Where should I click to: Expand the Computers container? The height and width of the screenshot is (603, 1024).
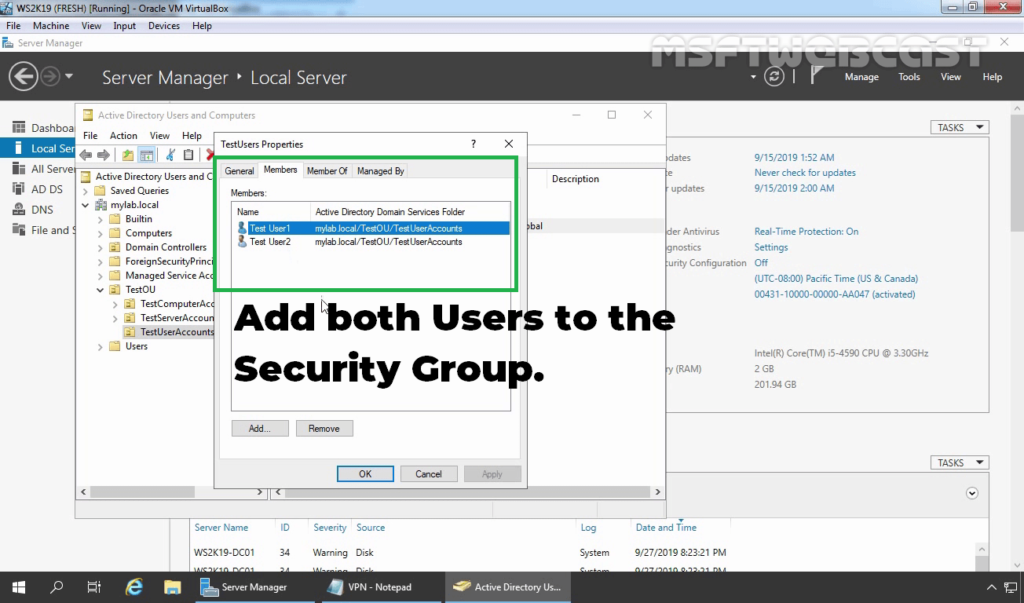click(101, 234)
